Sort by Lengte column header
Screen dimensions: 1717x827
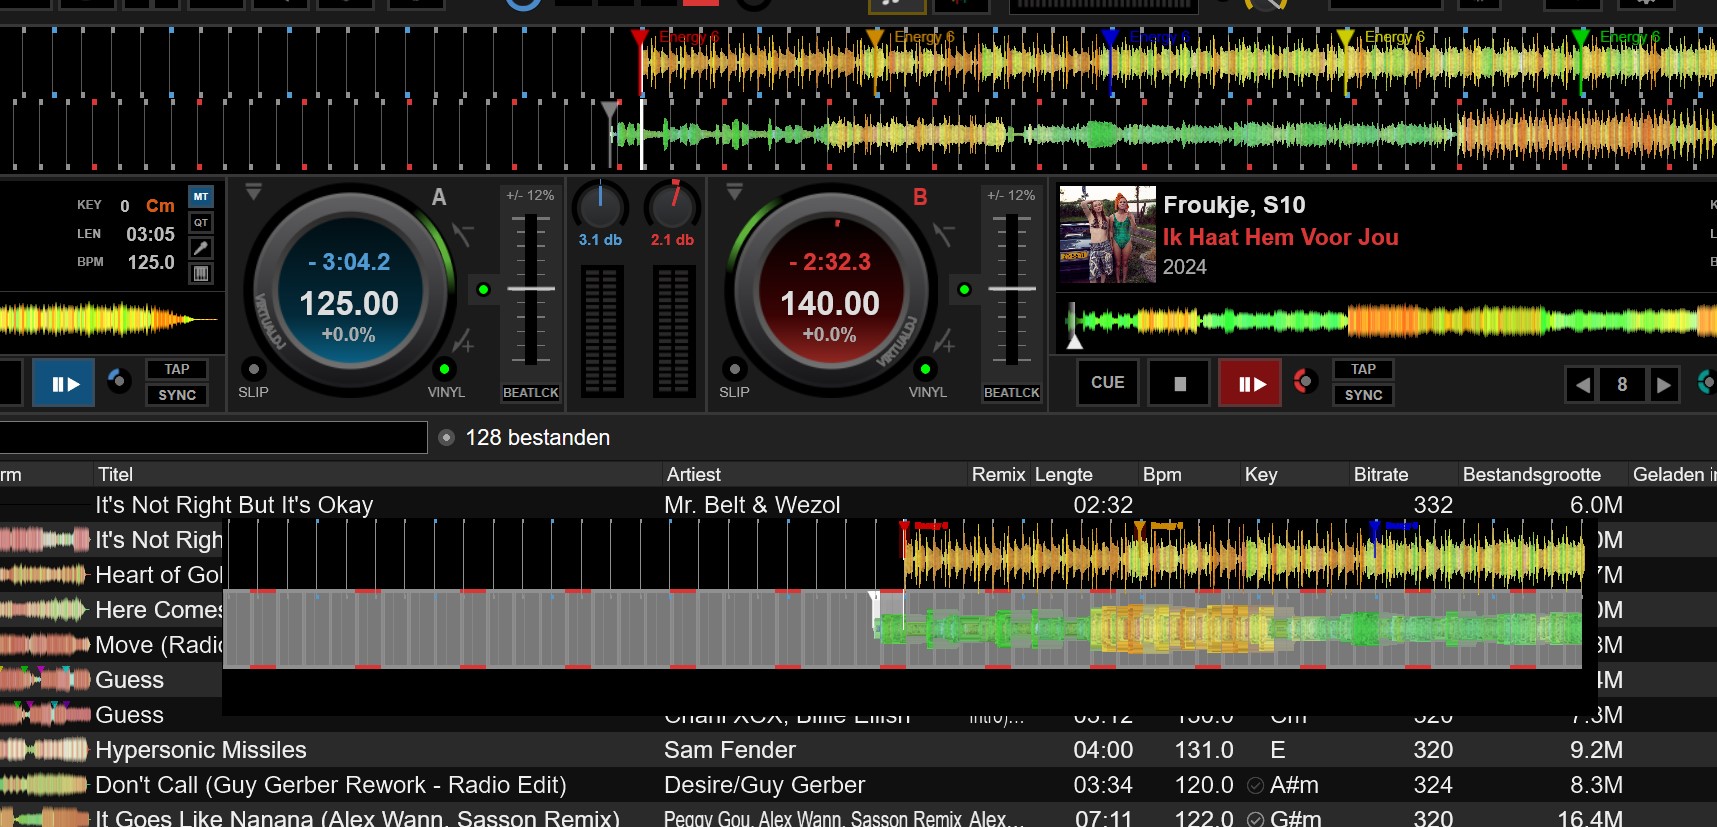(1085, 474)
